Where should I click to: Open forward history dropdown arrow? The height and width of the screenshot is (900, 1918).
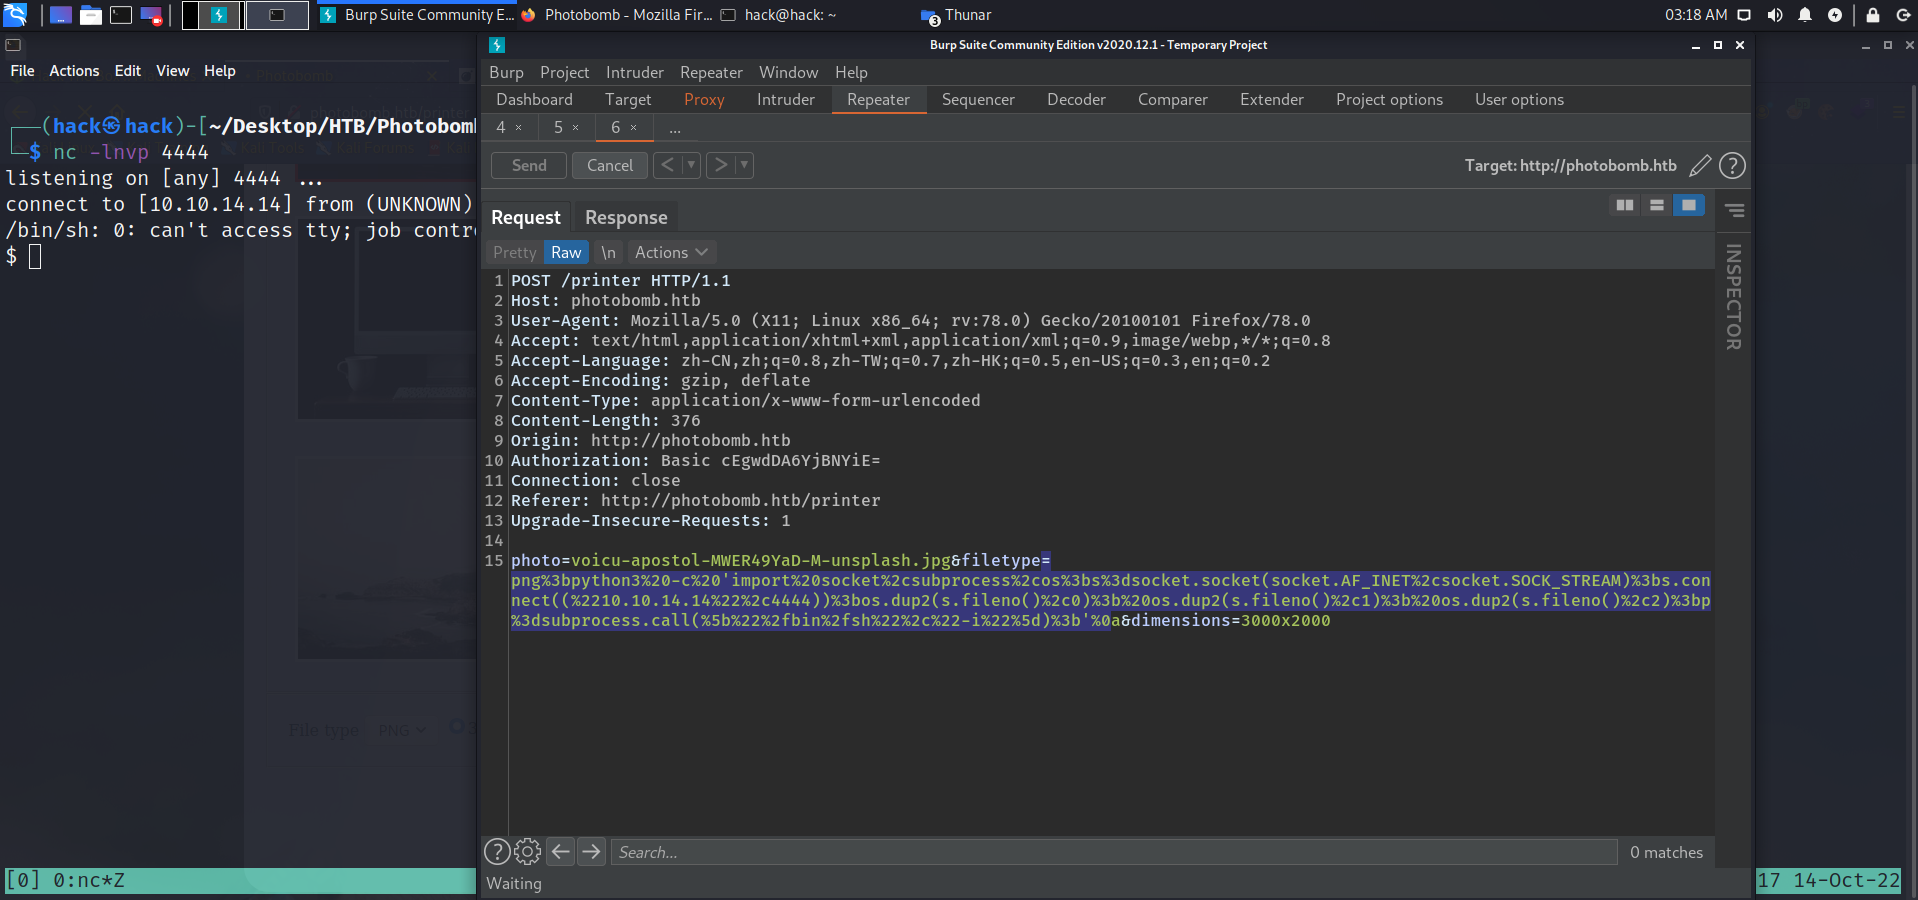point(744,165)
